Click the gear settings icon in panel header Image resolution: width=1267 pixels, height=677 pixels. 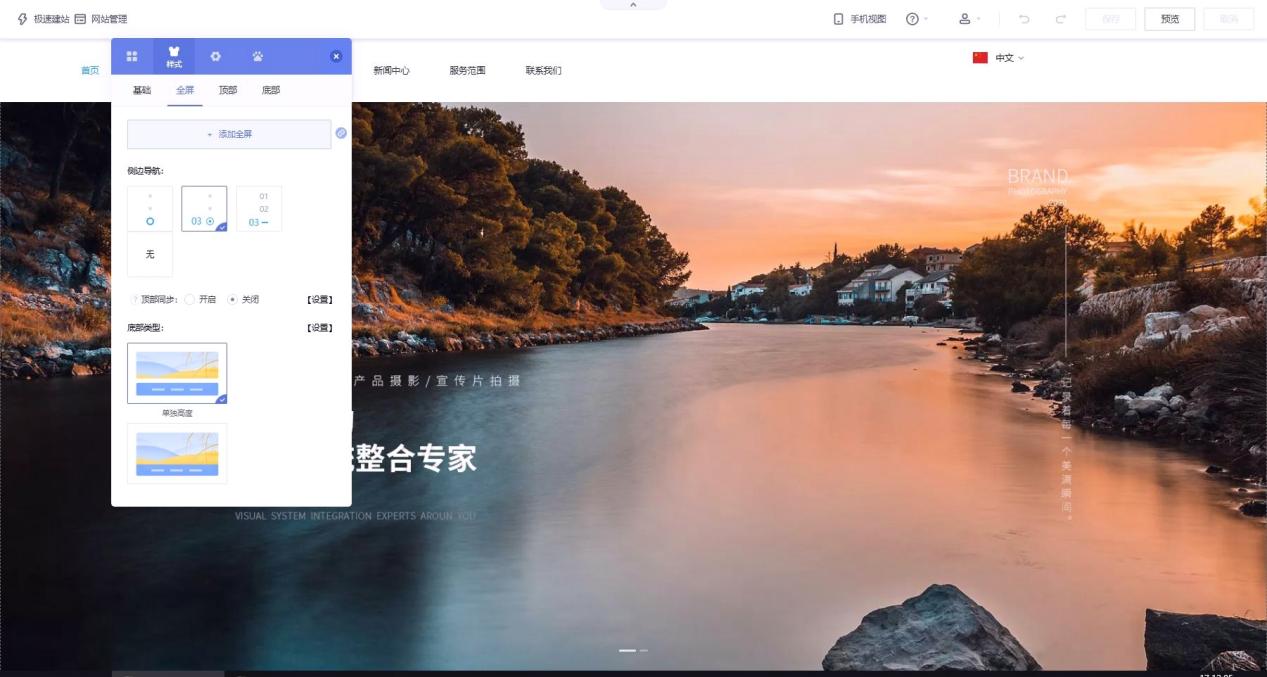215,57
